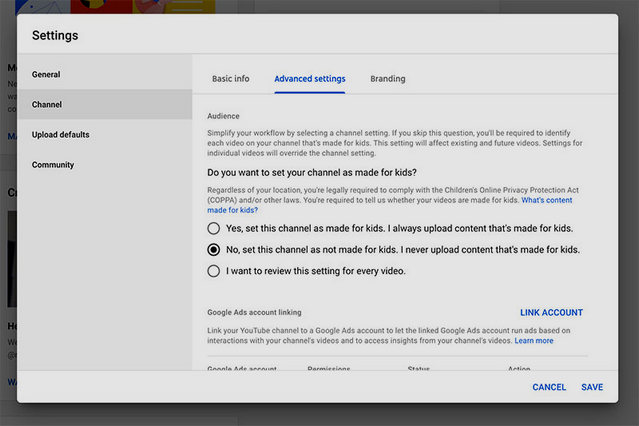
Task: Open the Channel settings section
Action: [x=104, y=104]
